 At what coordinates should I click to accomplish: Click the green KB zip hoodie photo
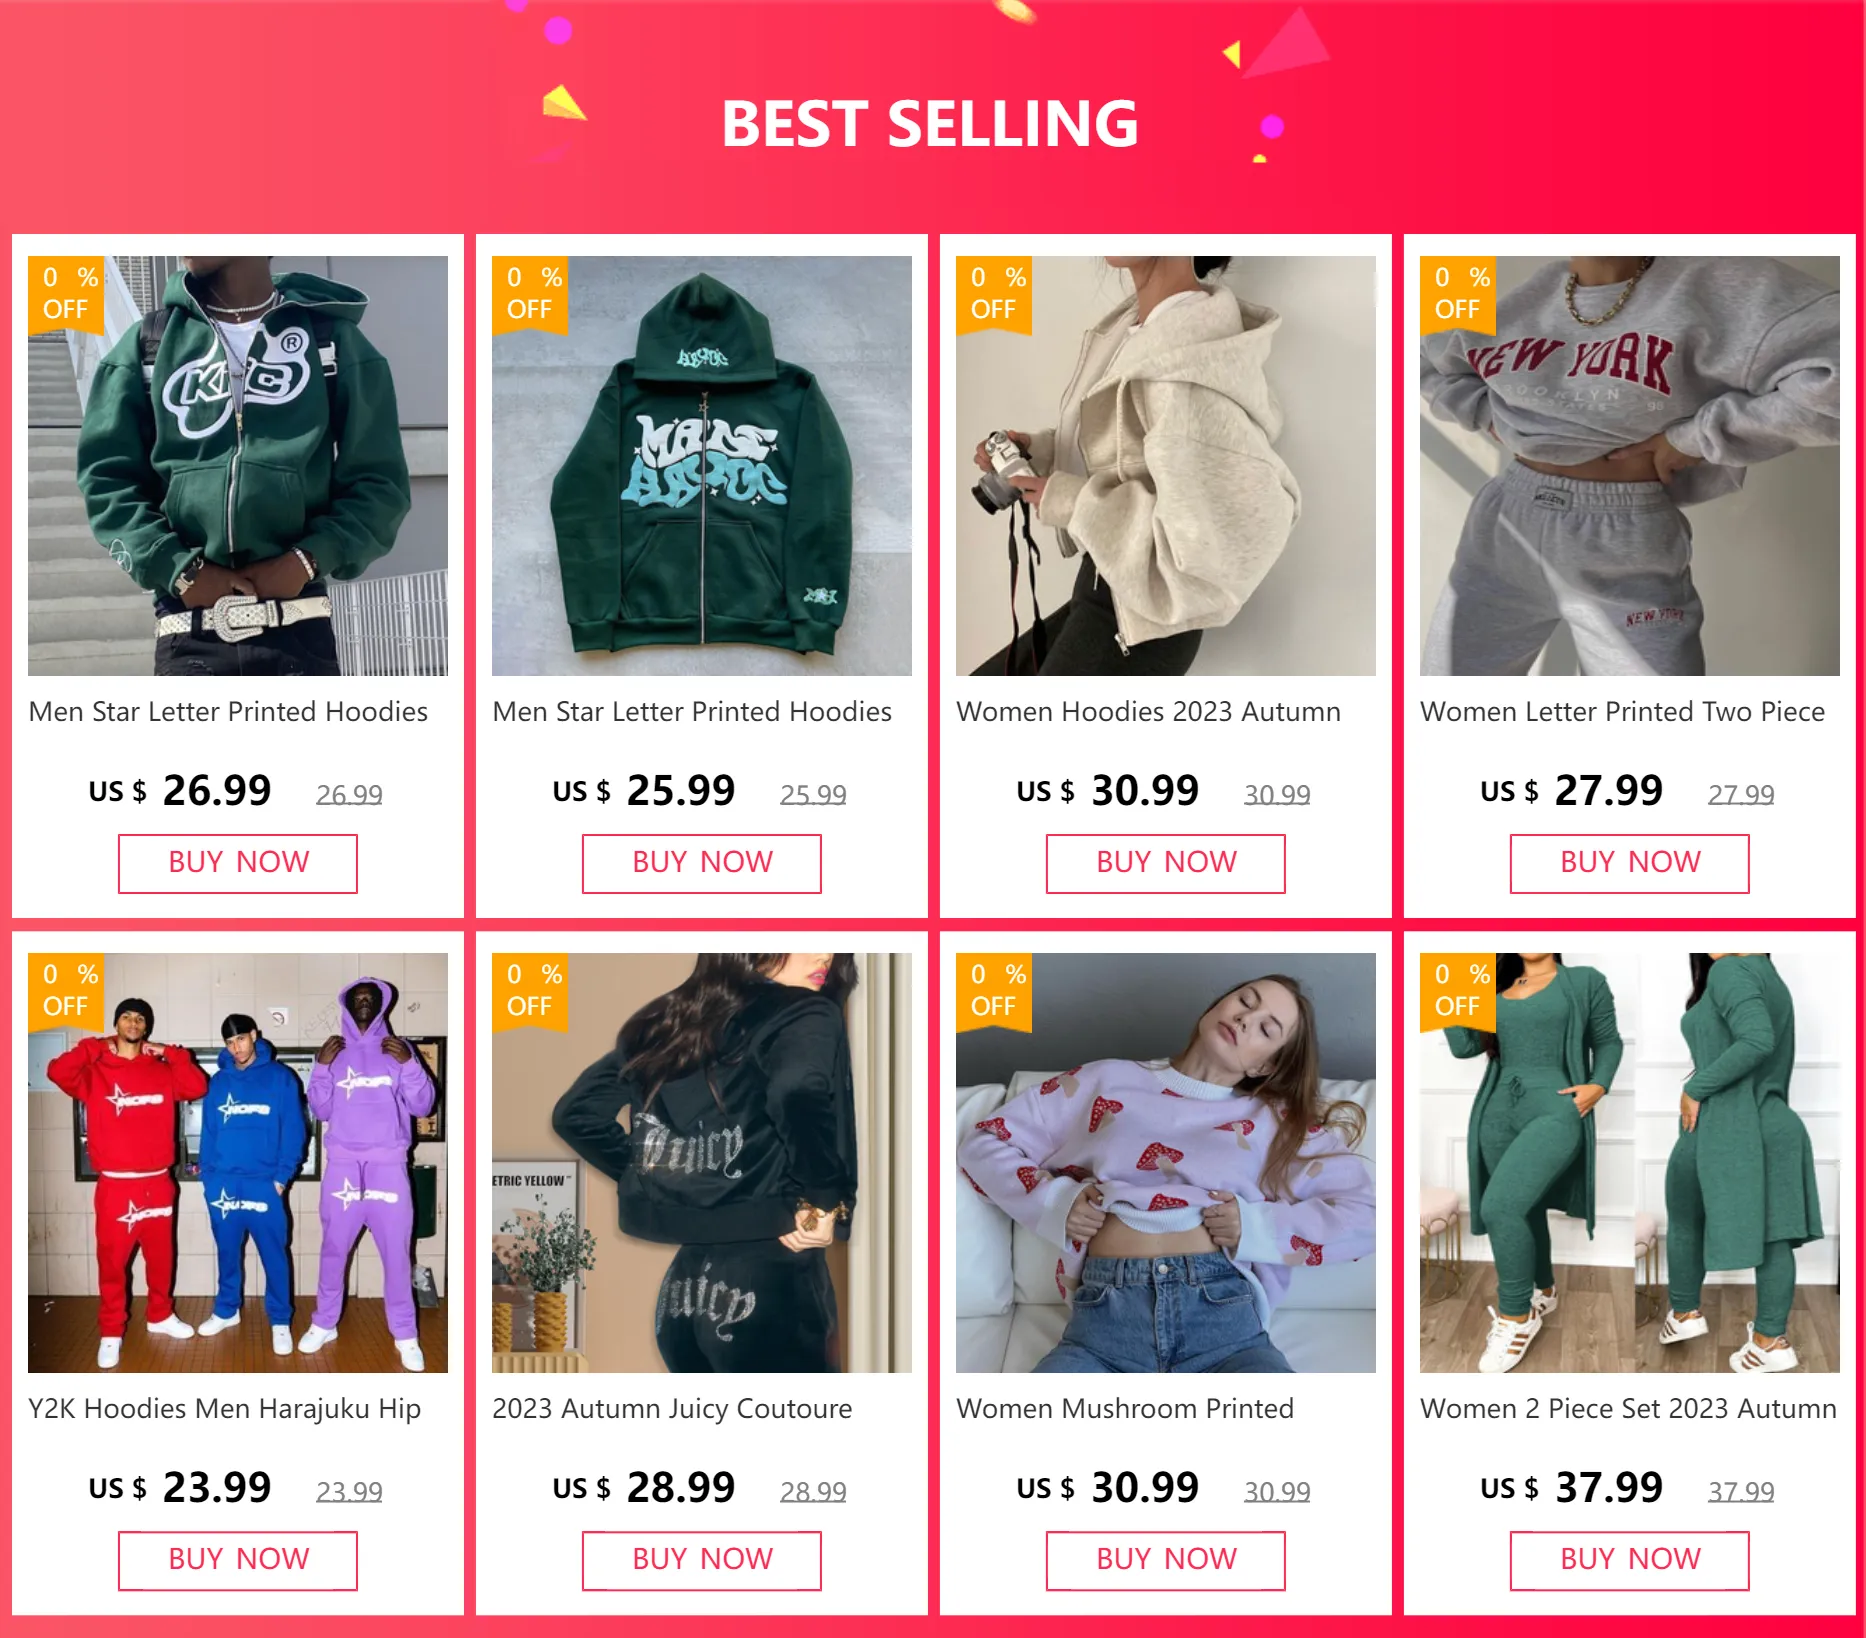(238, 466)
